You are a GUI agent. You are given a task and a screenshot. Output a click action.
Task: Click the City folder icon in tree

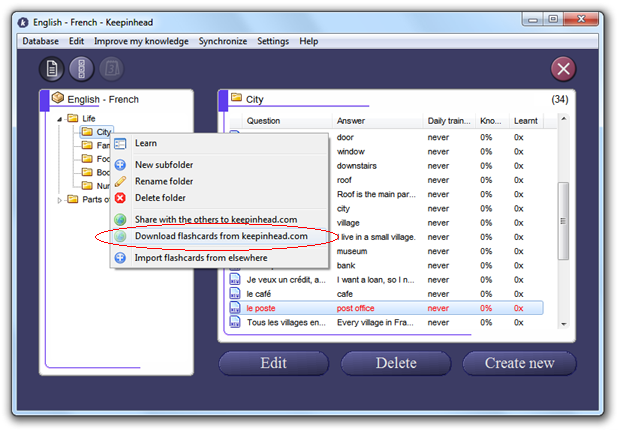(x=87, y=131)
